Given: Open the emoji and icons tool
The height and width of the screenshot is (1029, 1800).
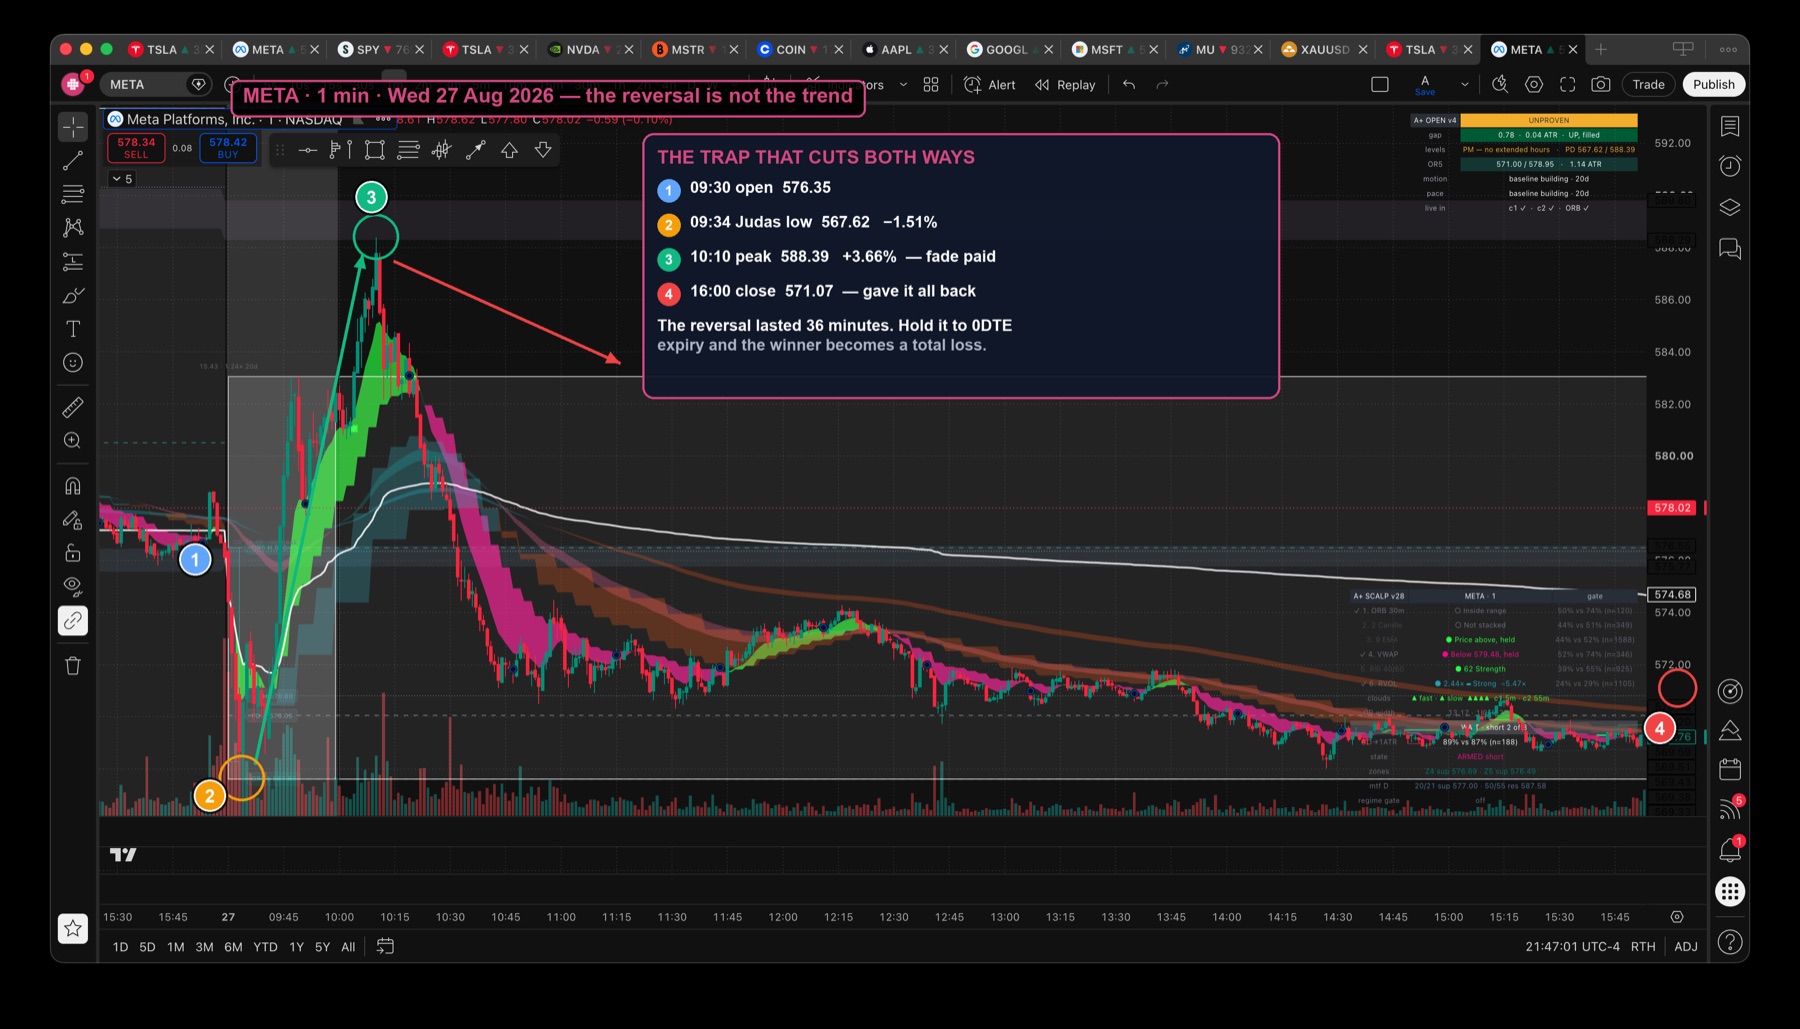Looking at the screenshot, I should [x=73, y=363].
